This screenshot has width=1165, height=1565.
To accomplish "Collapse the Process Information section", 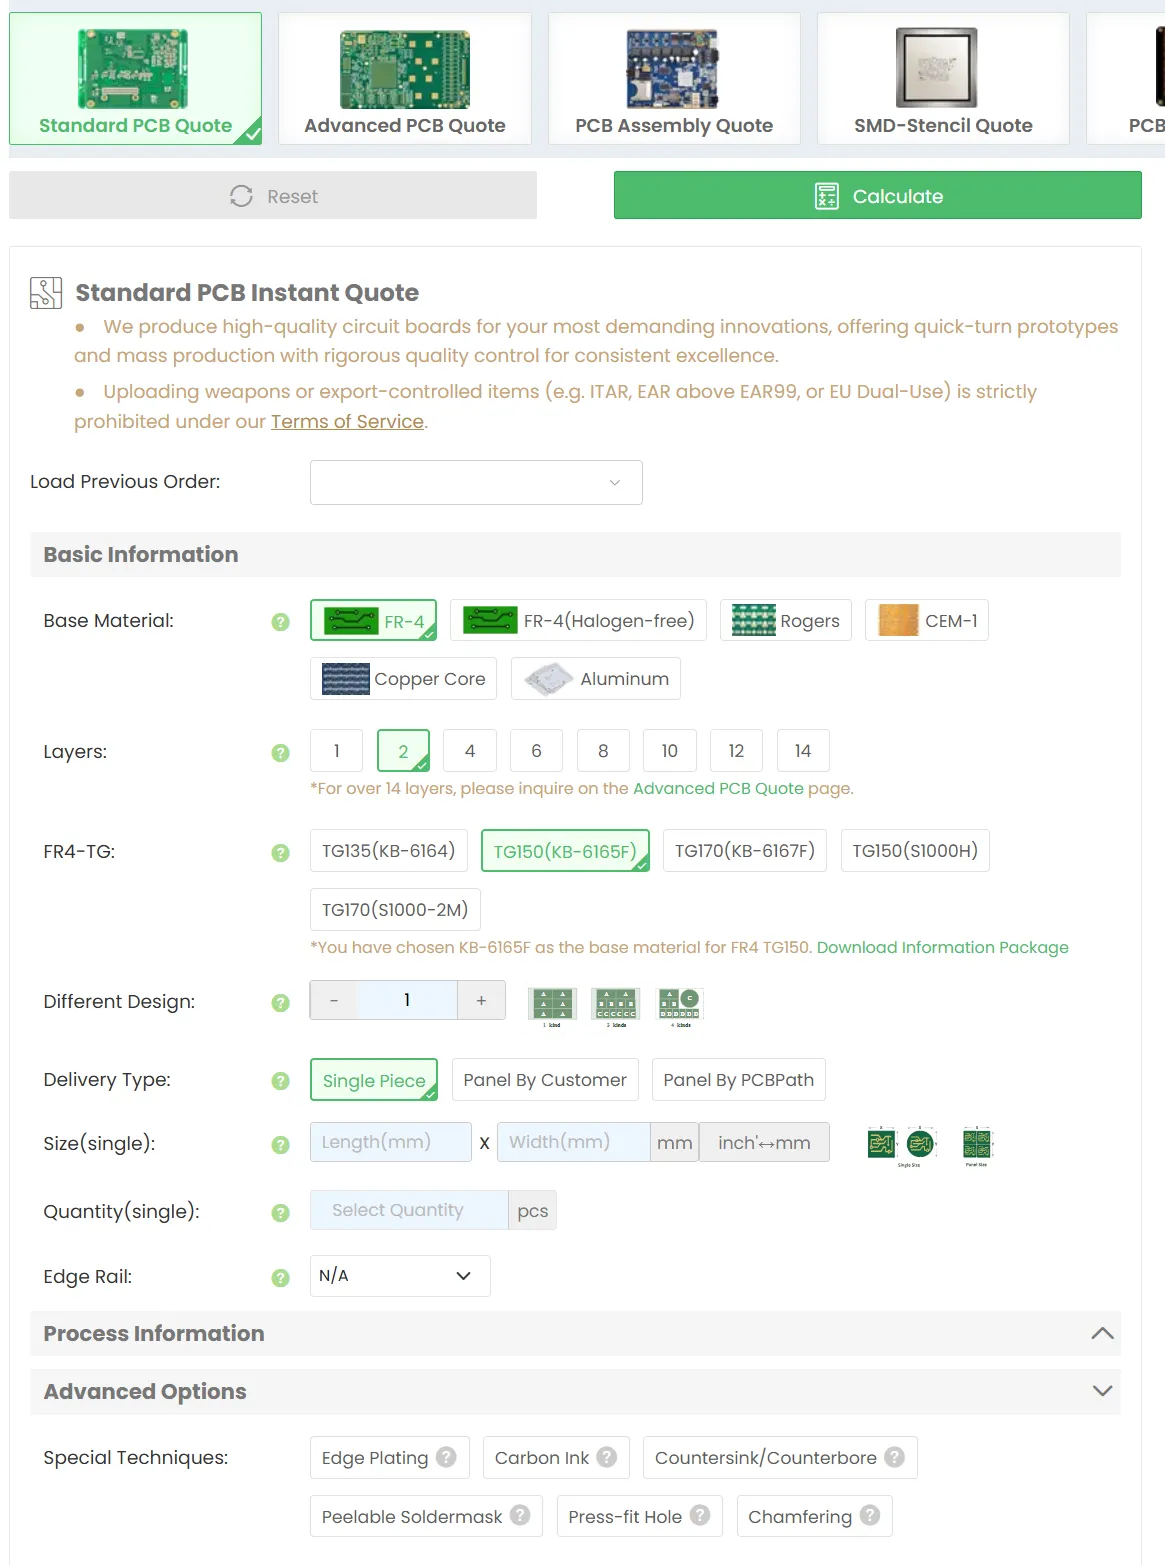I will pyautogui.click(x=1102, y=1333).
